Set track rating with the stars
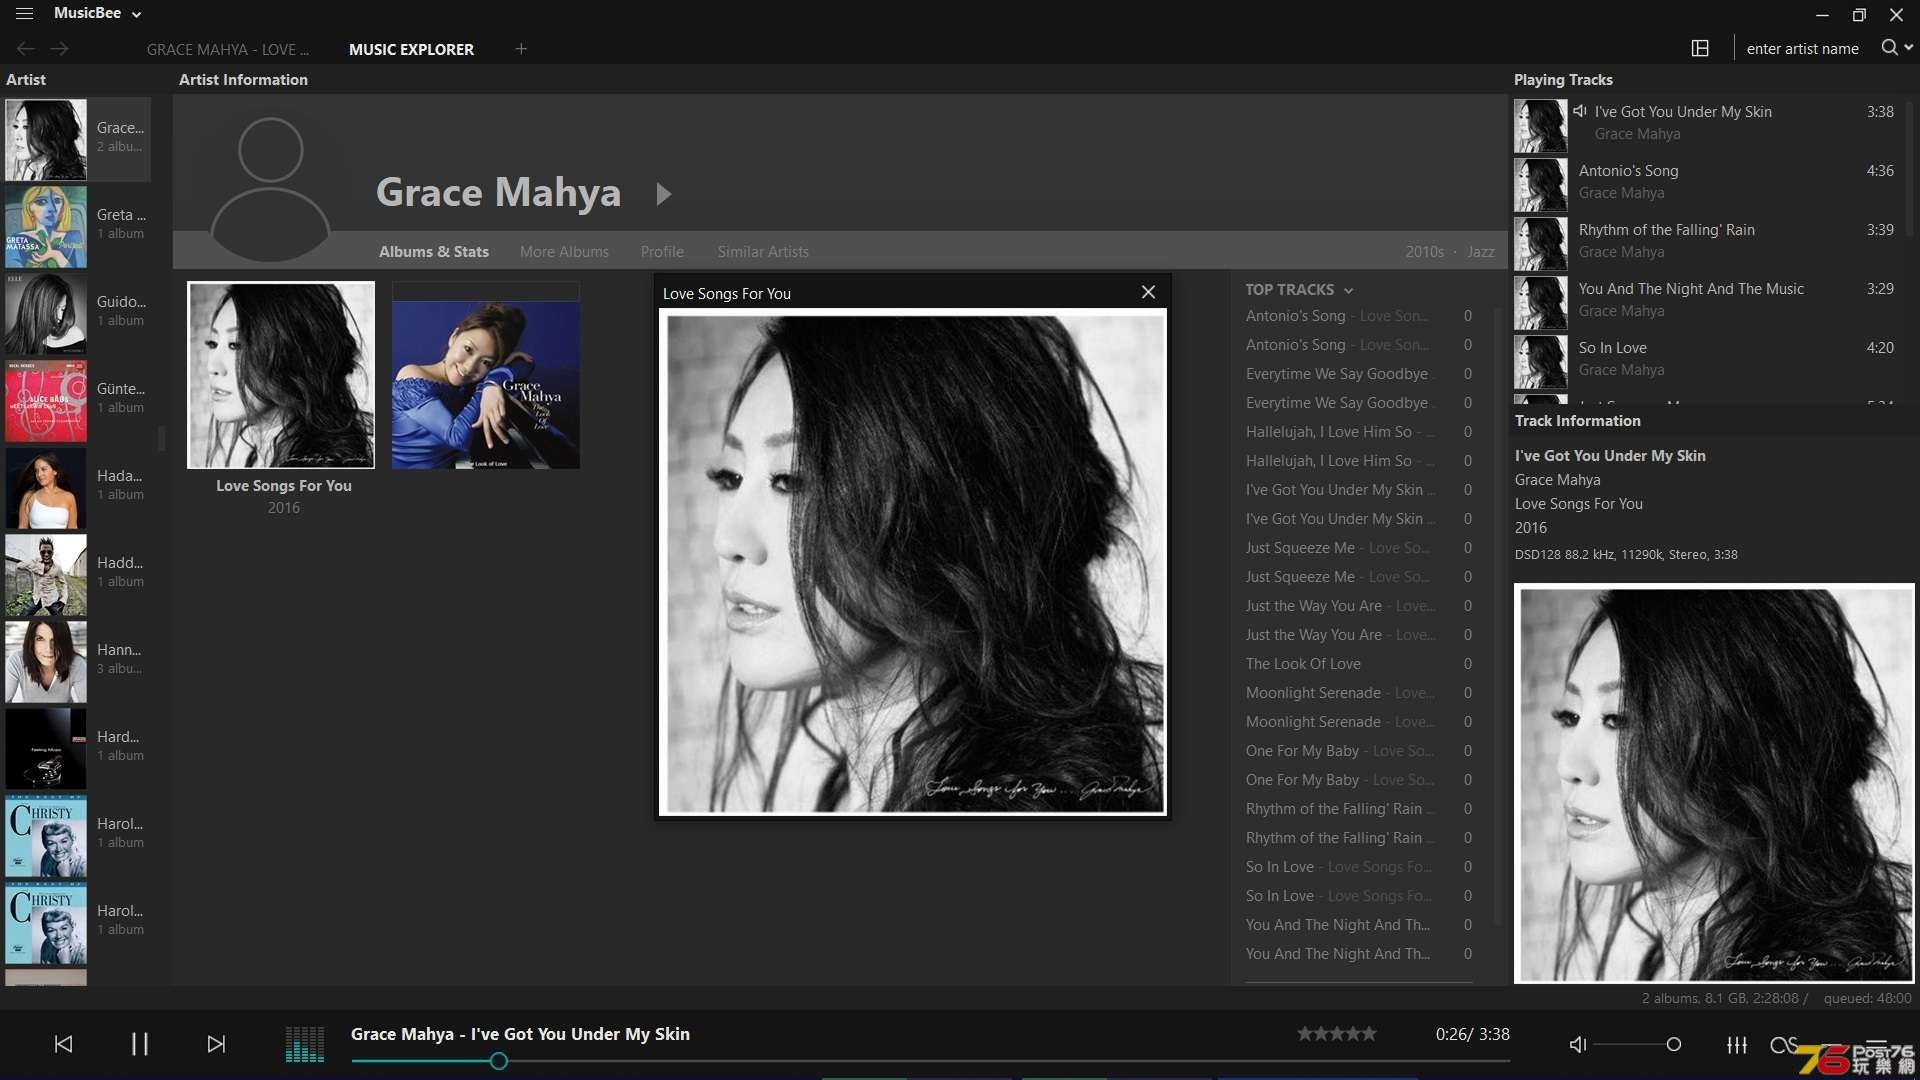 pos(1337,1034)
